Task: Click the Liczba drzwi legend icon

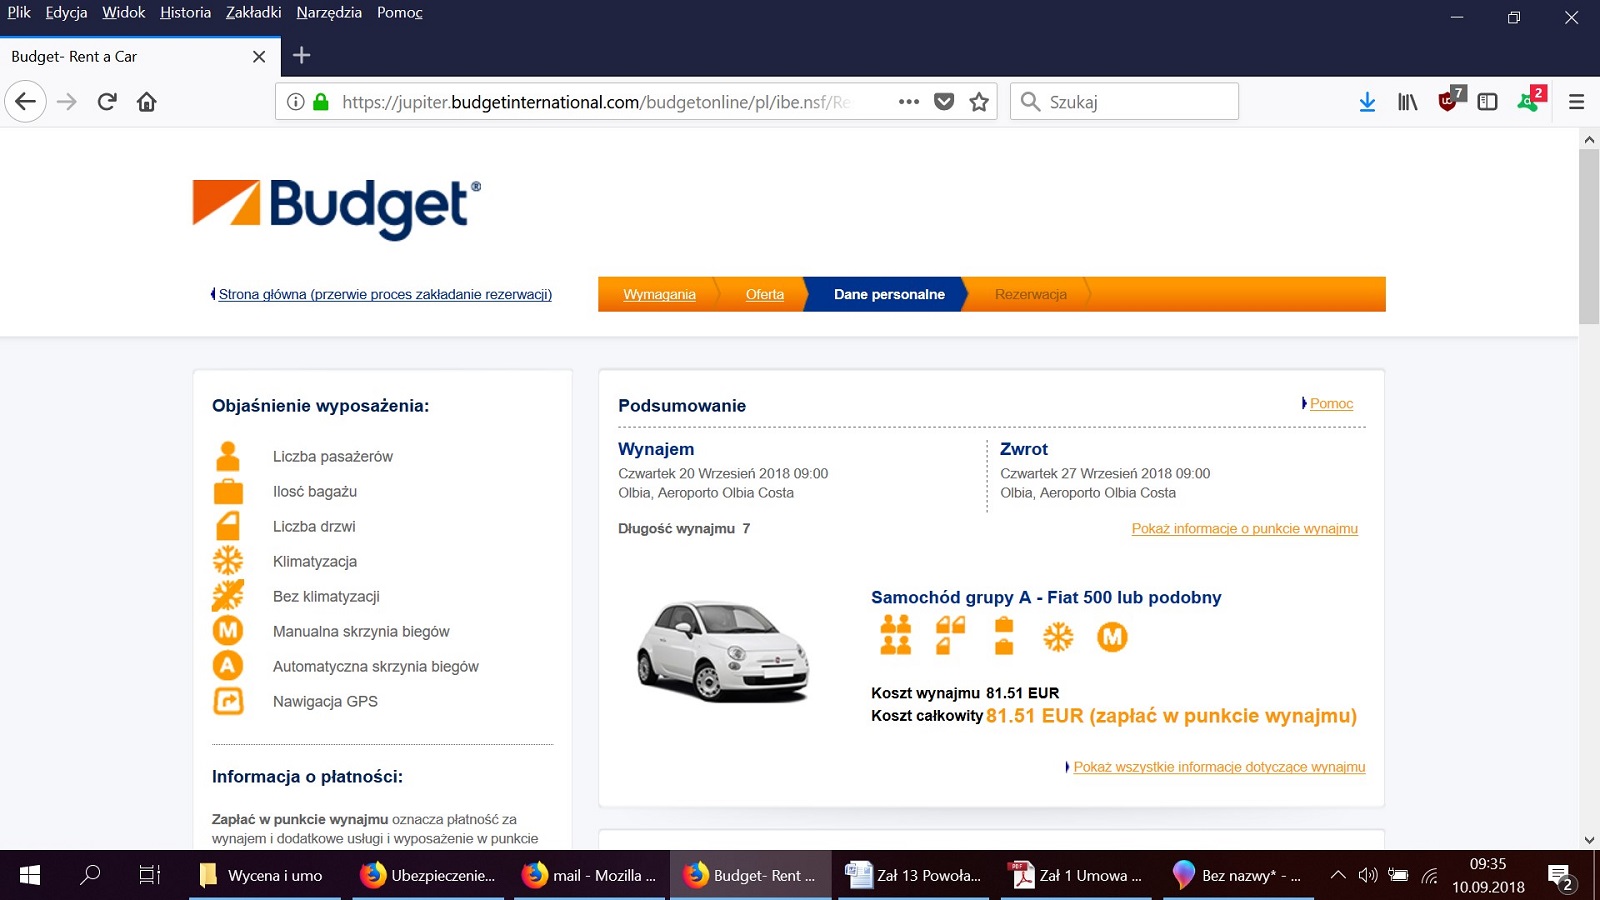Action: [x=228, y=526]
